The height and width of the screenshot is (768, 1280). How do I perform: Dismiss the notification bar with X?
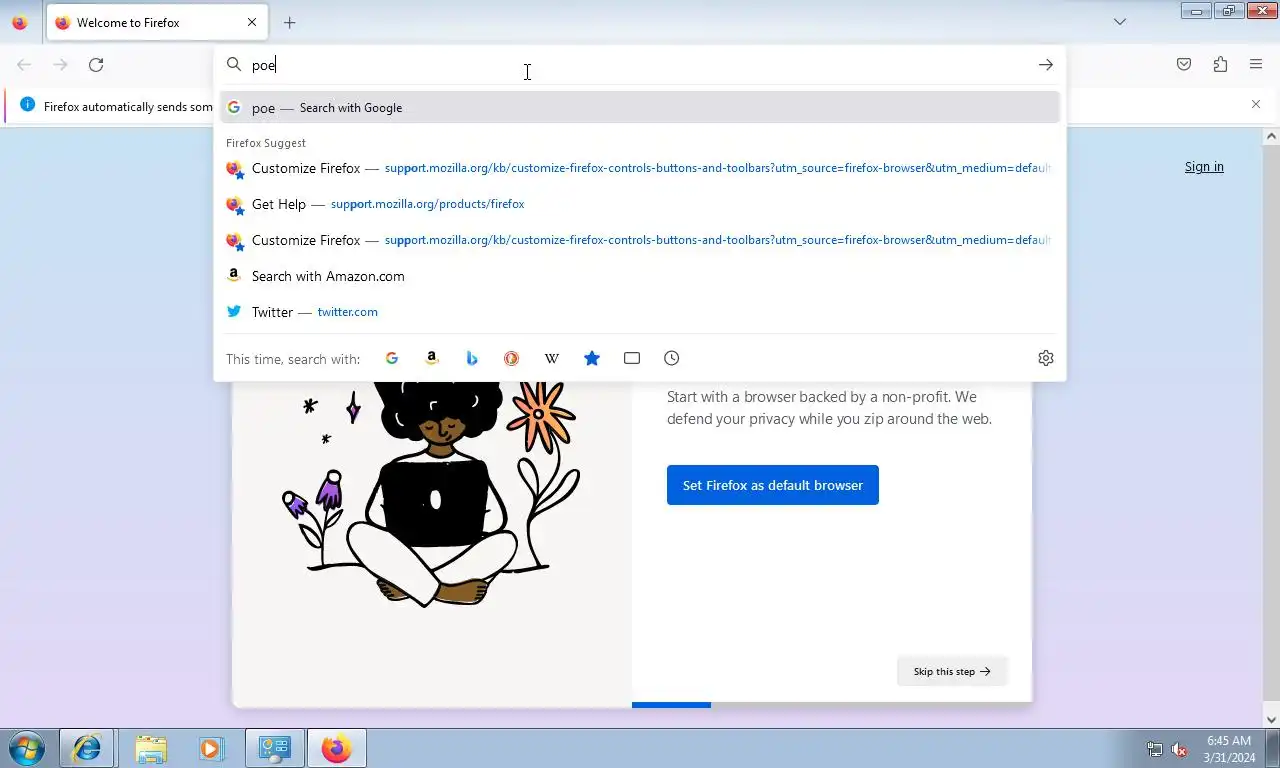(x=1256, y=104)
